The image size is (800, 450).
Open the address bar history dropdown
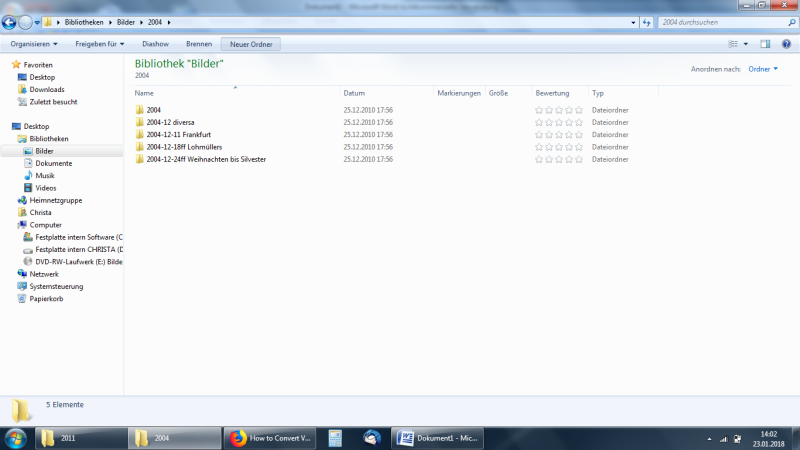[633, 22]
